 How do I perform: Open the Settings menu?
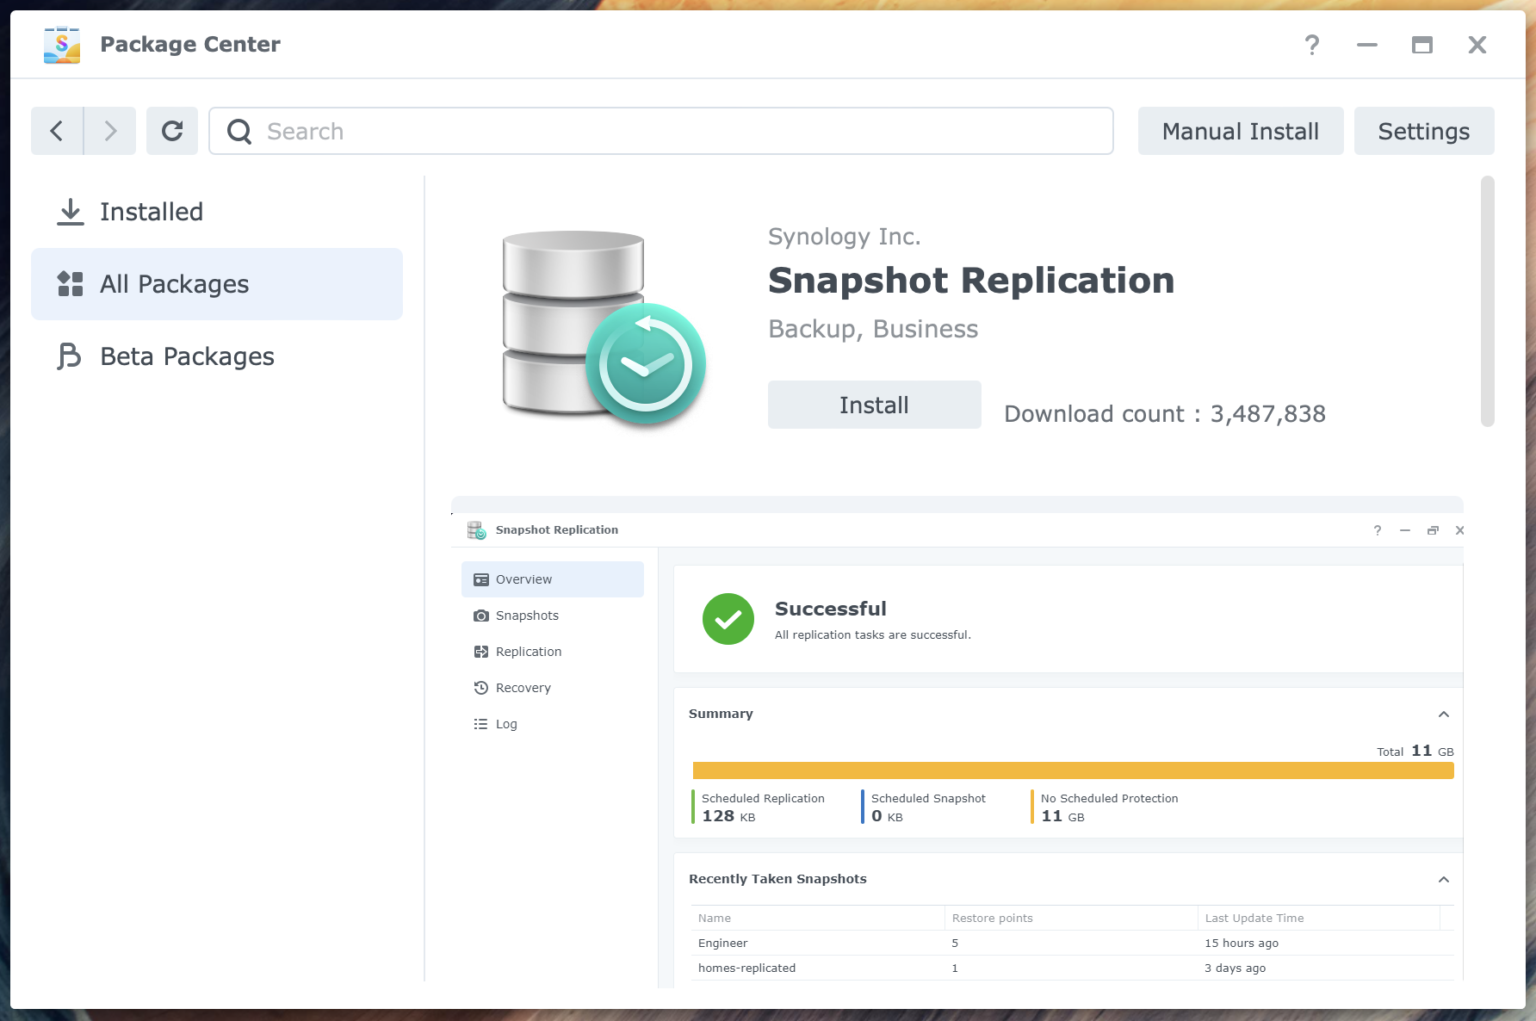click(1423, 131)
